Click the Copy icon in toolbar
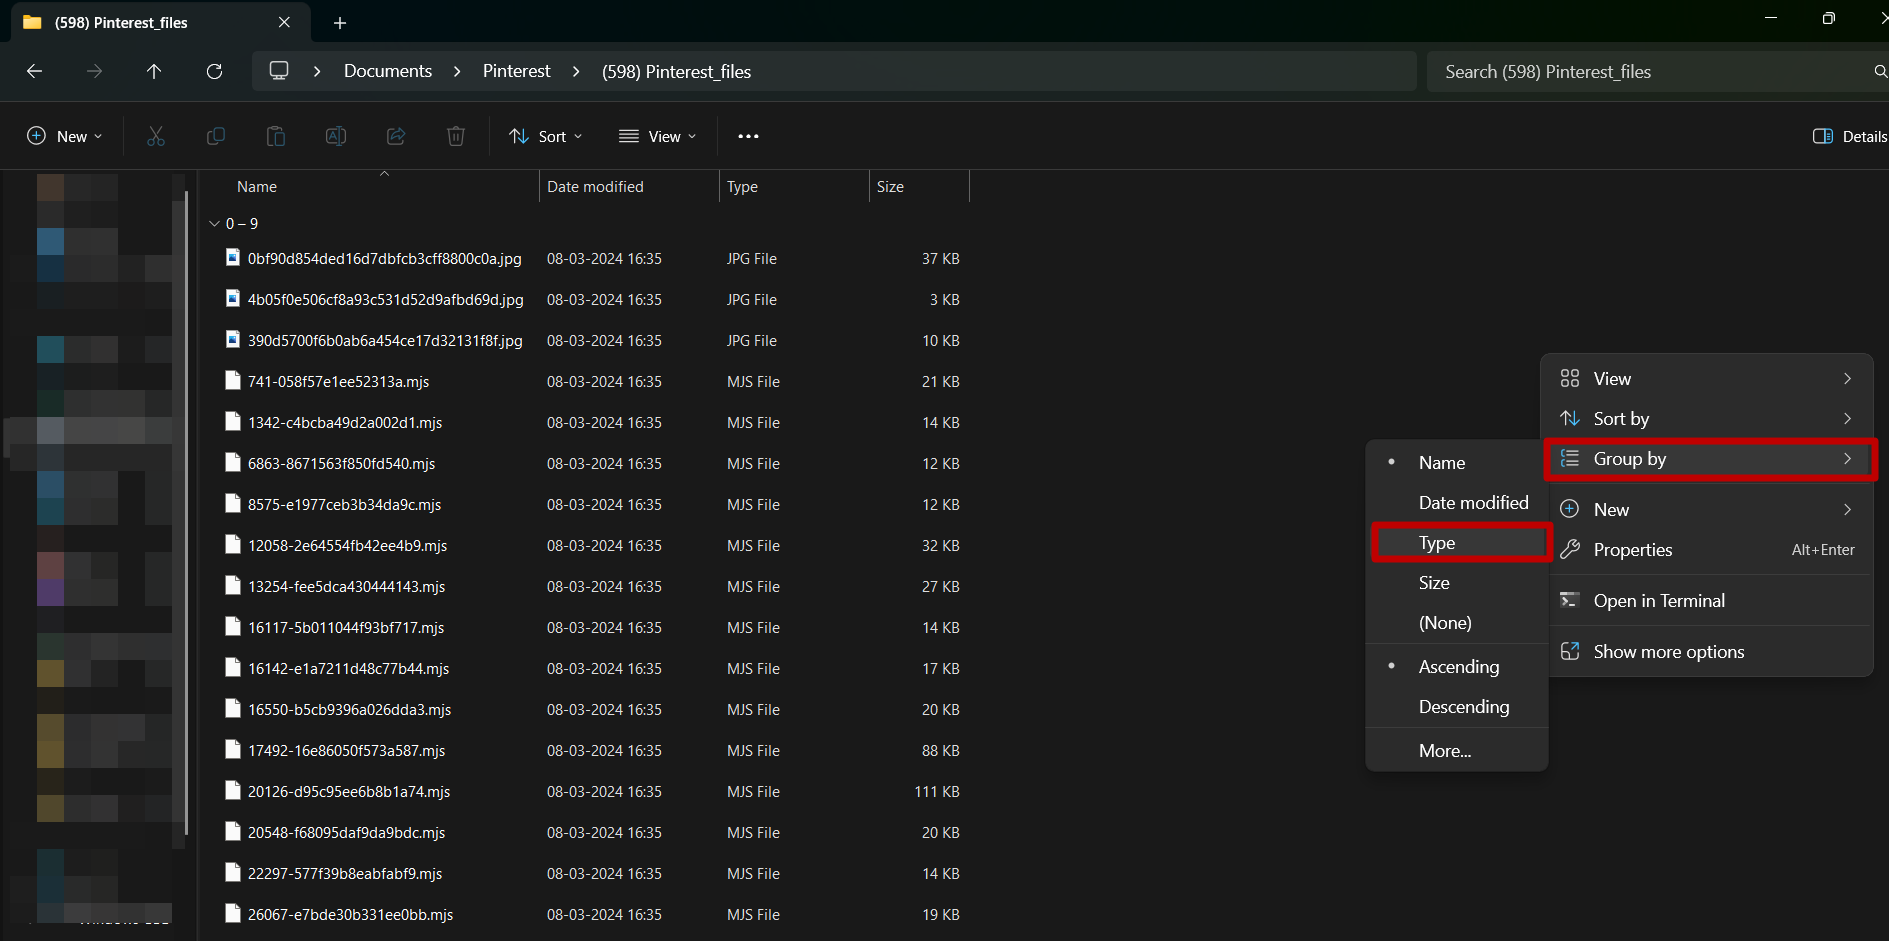This screenshot has height=941, width=1889. point(216,136)
